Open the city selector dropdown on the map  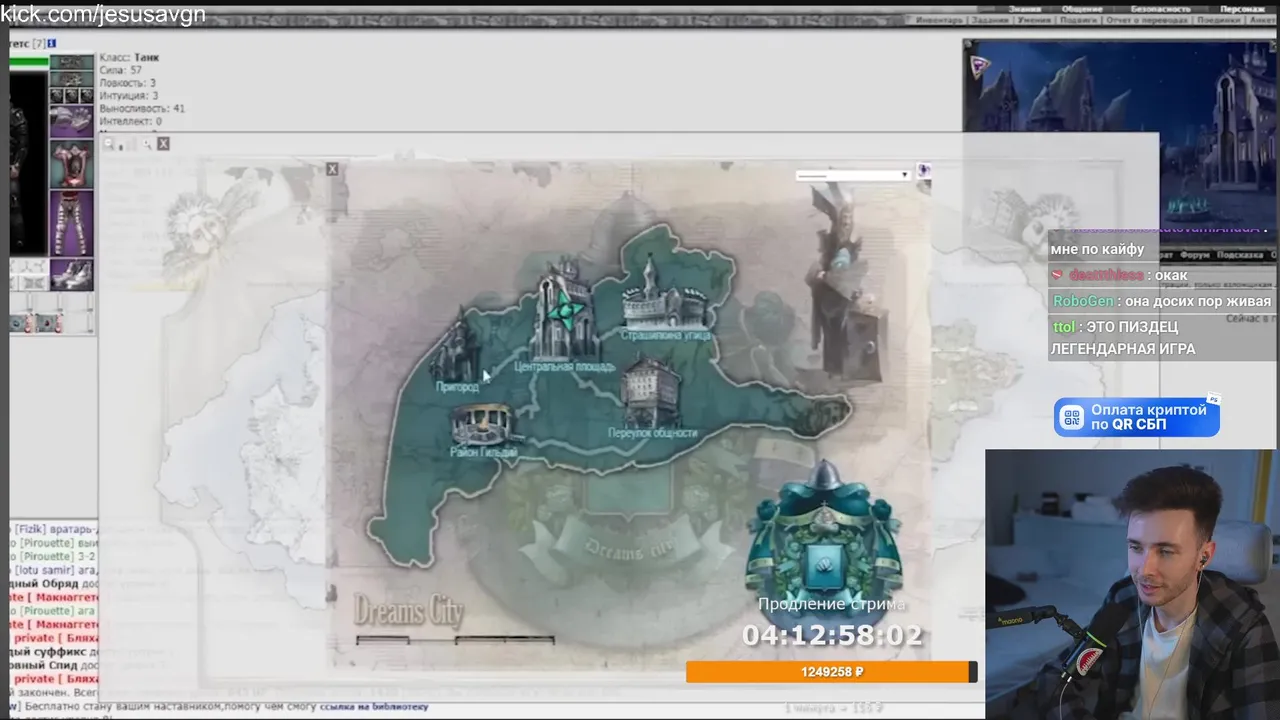852,175
